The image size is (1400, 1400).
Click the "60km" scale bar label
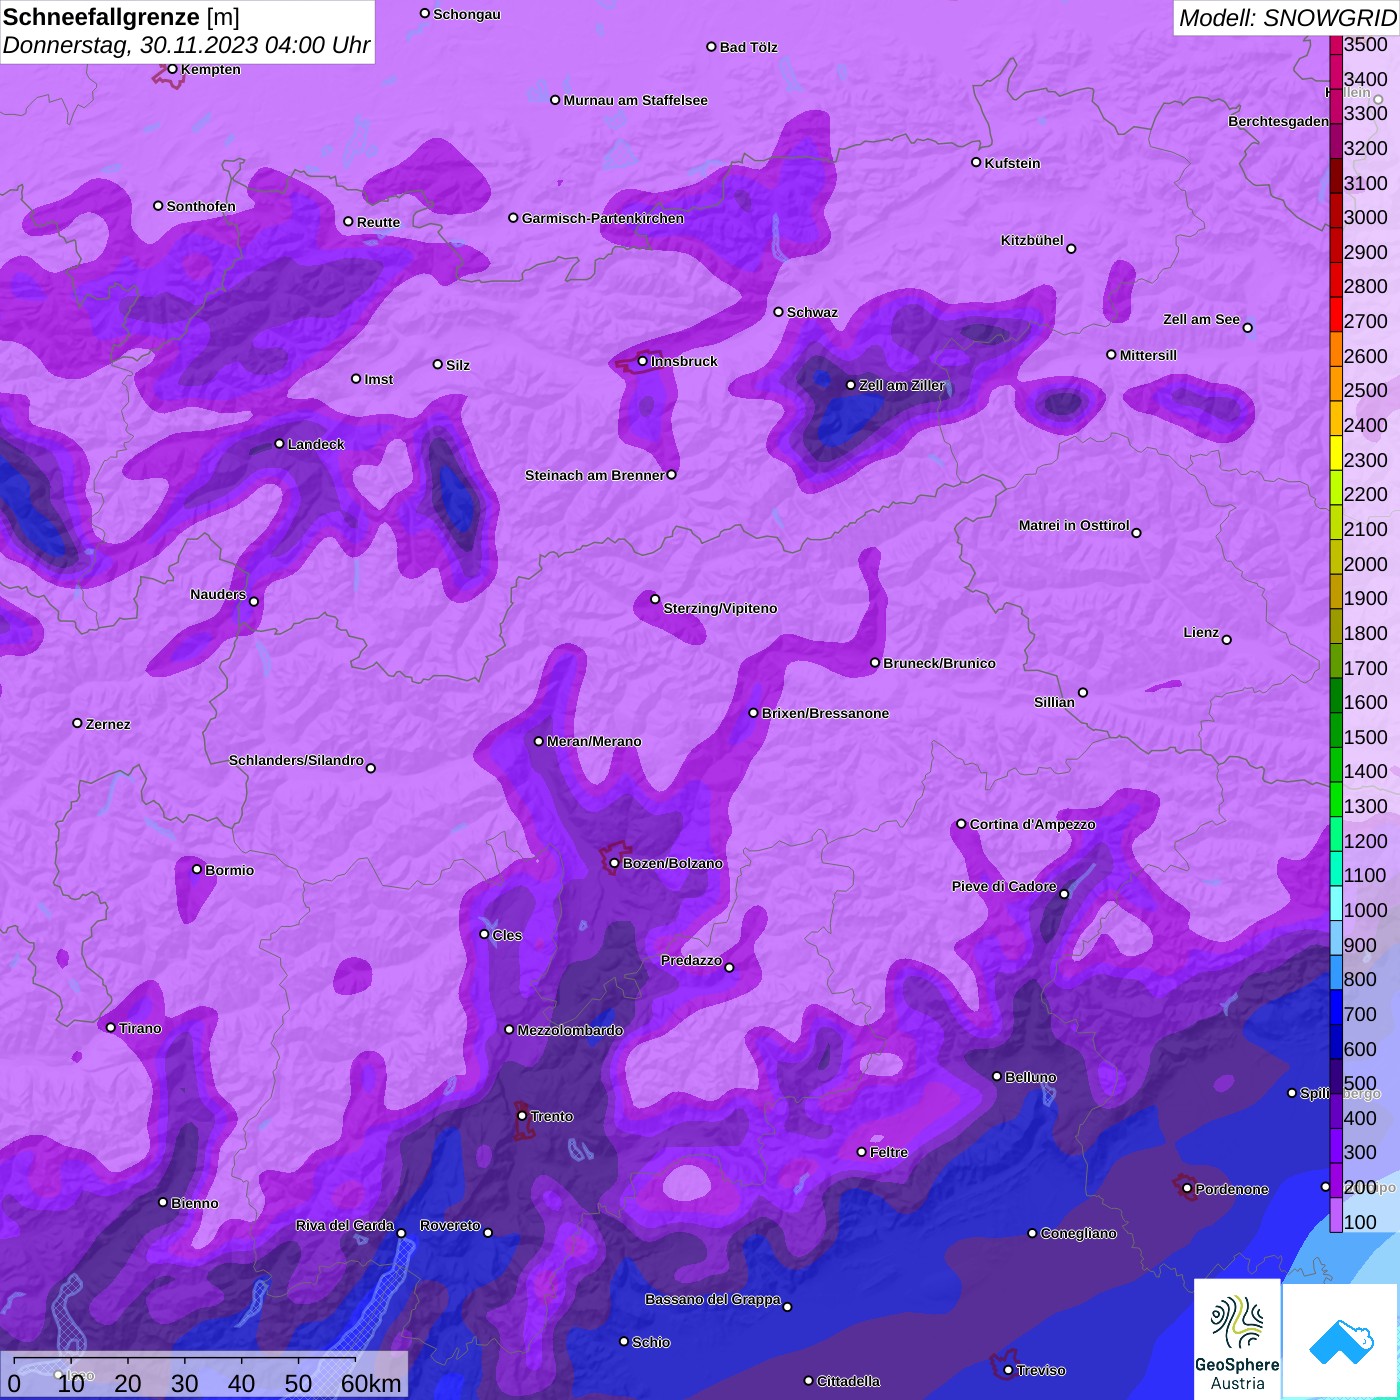(x=371, y=1383)
